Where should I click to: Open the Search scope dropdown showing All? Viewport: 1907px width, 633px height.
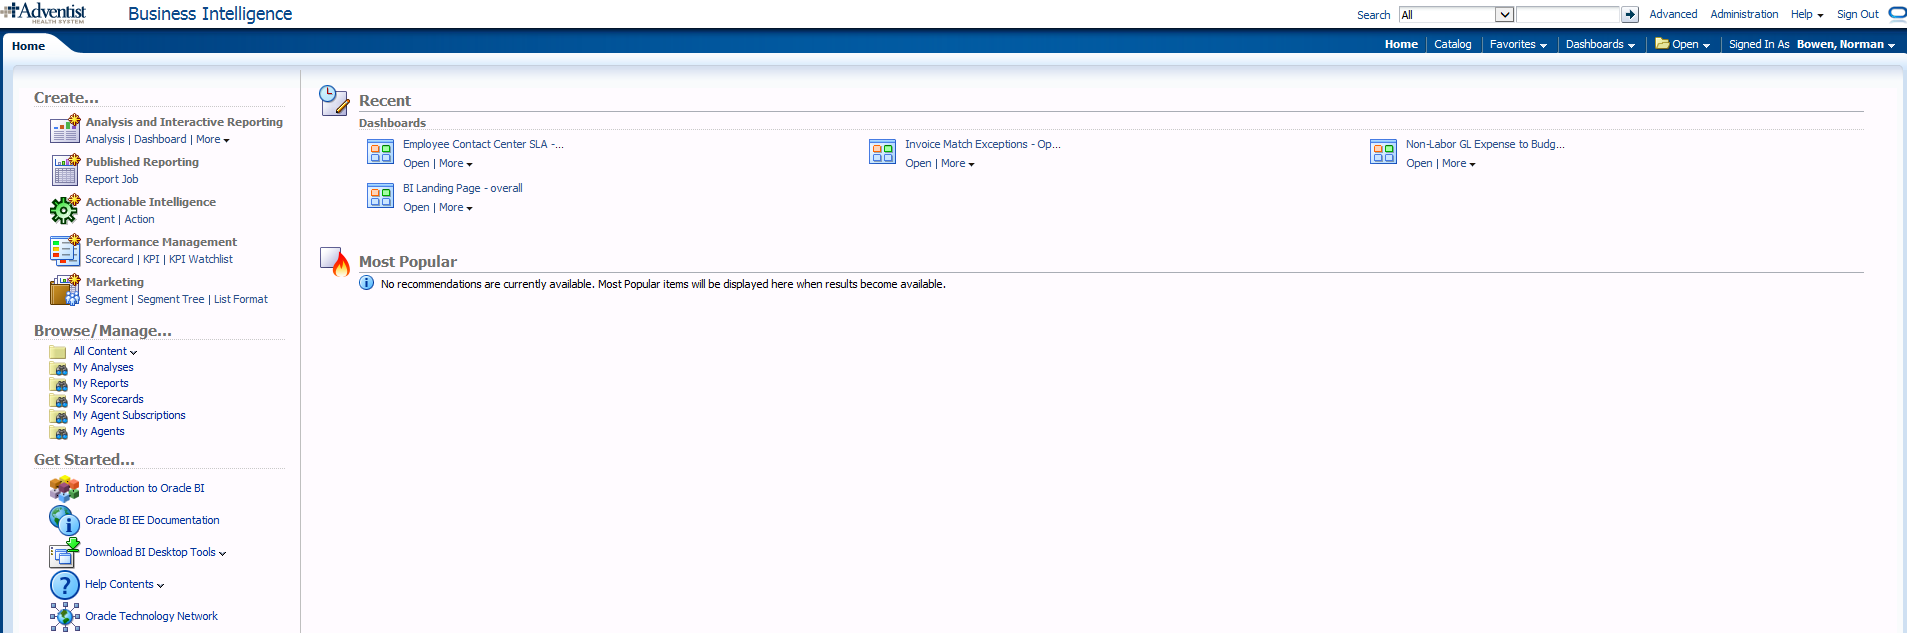coord(1456,15)
